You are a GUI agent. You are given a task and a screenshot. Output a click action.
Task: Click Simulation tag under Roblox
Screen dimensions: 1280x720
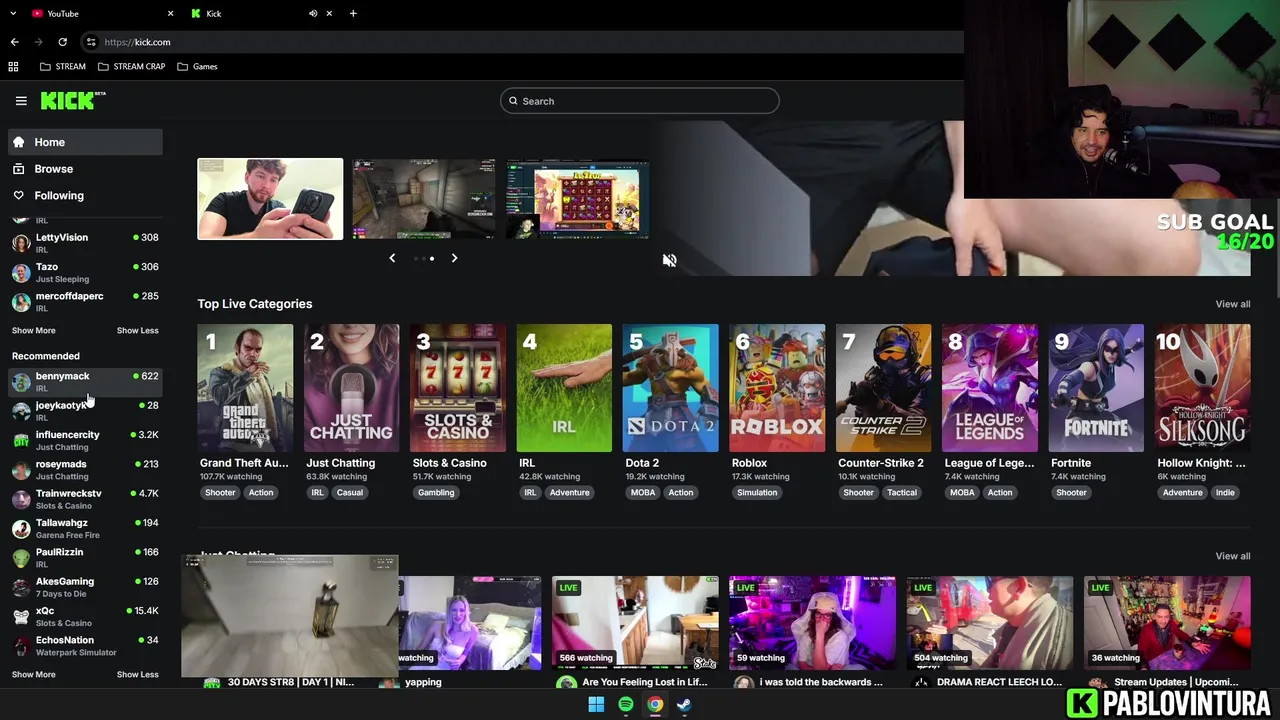[x=757, y=492]
